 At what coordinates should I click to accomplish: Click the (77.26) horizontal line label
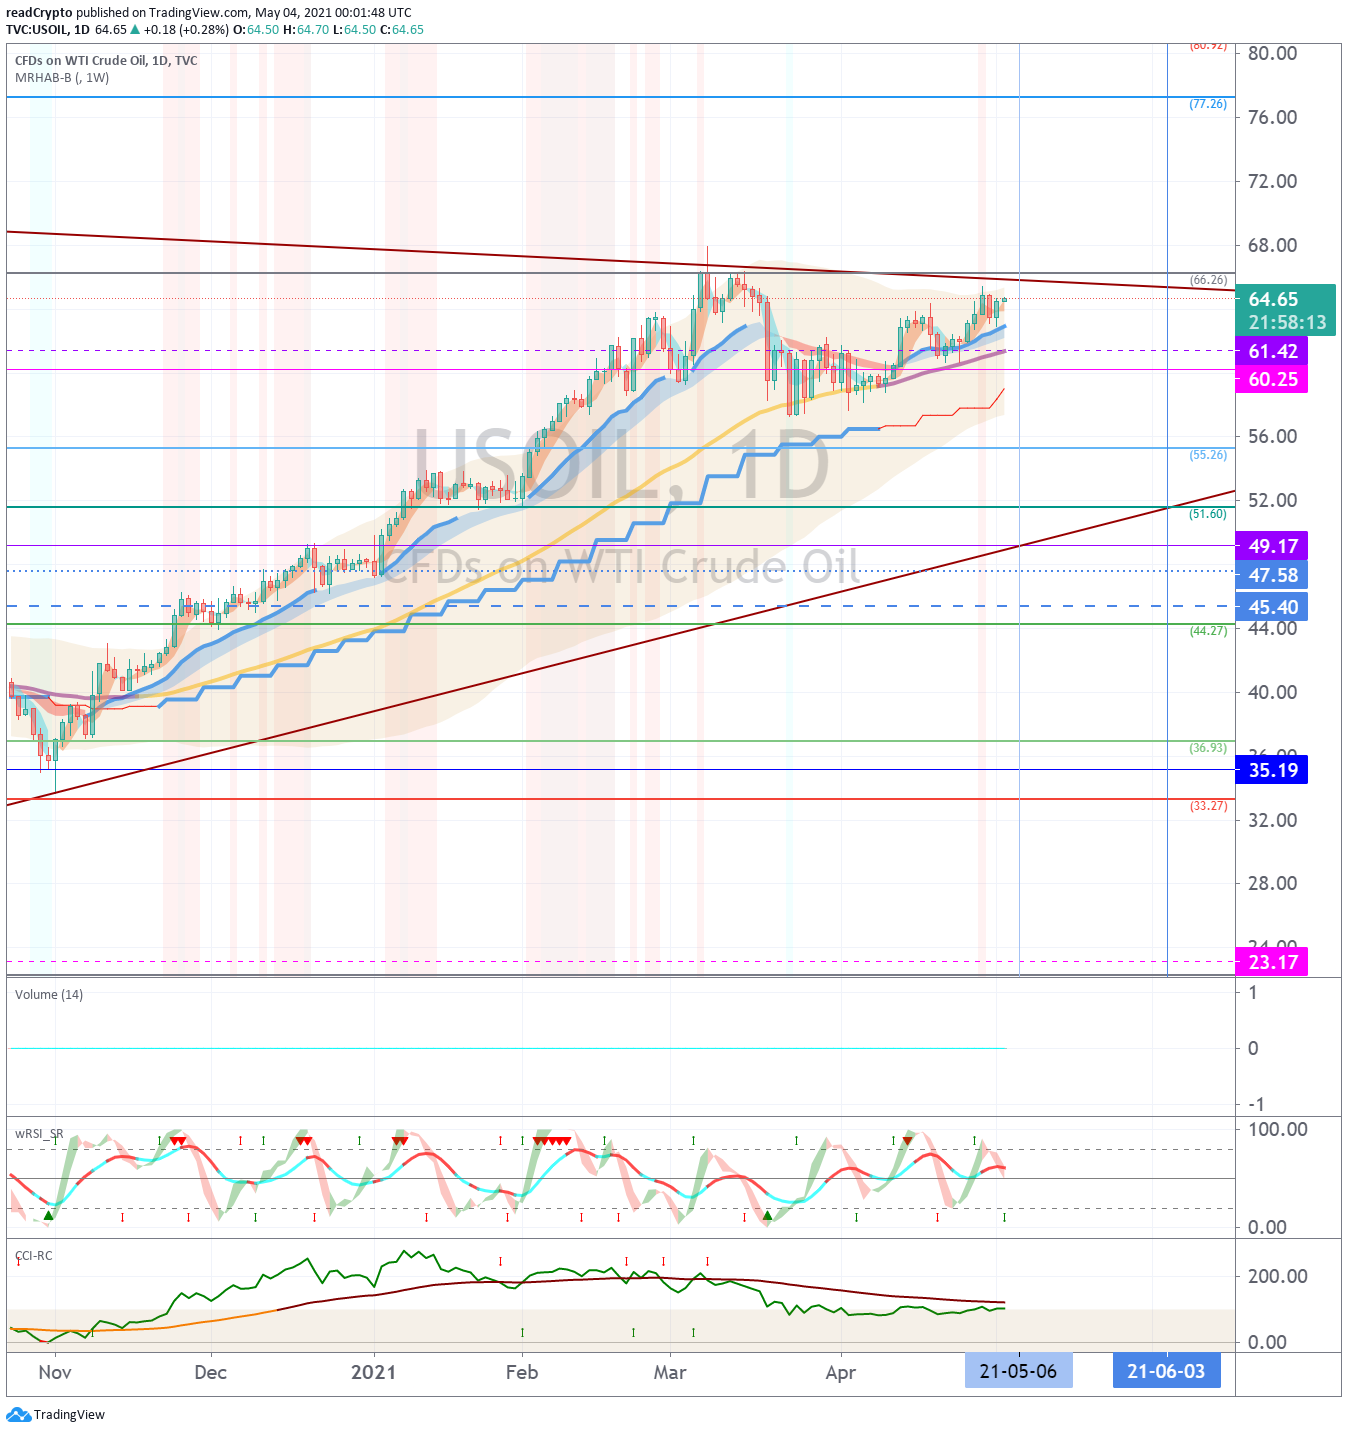(x=1208, y=104)
